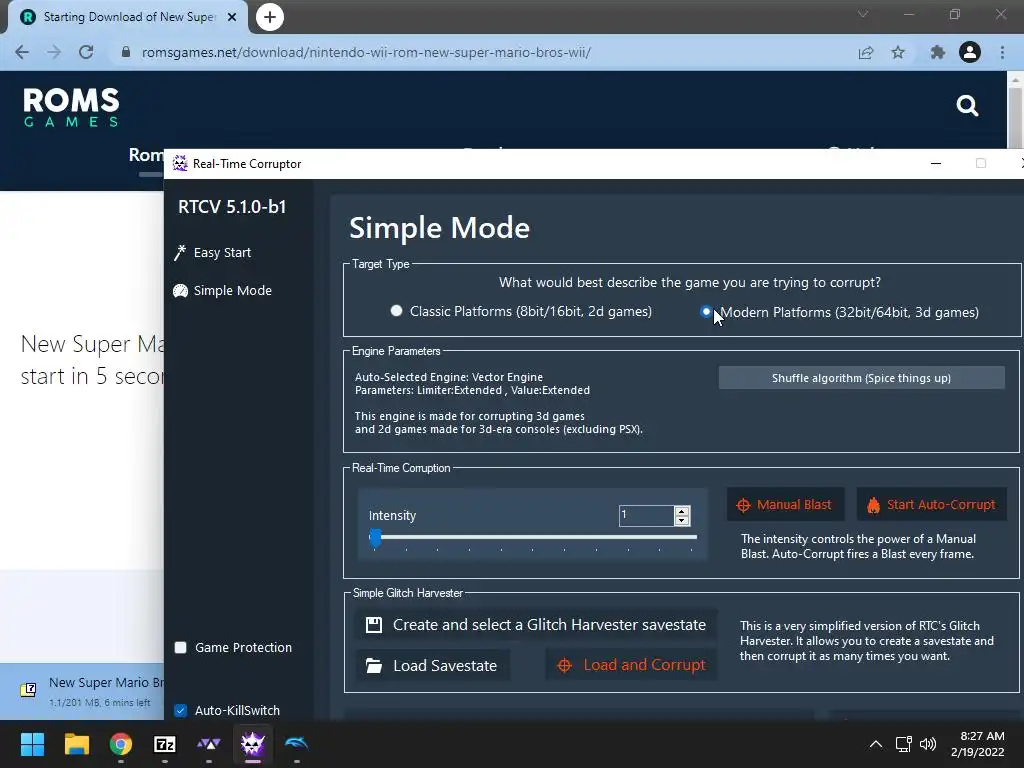This screenshot has width=1024, height=768.
Task: Click Start Auto-Corrupt button
Action: pyautogui.click(x=931, y=505)
